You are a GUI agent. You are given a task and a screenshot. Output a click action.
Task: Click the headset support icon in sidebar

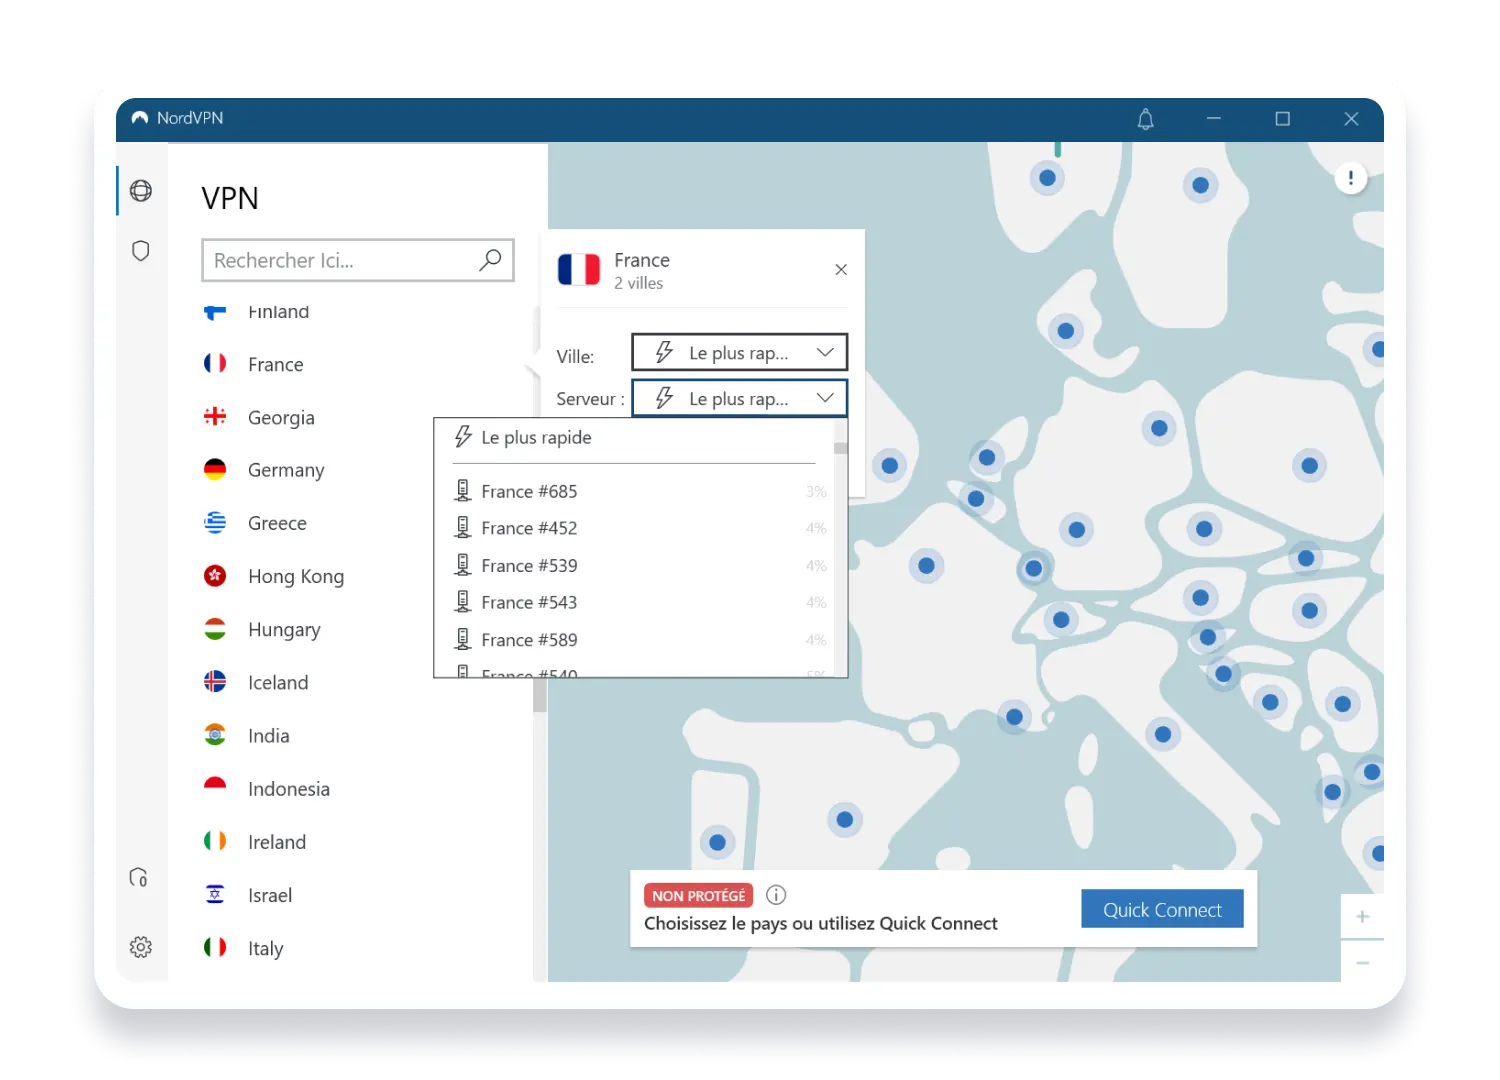point(140,877)
